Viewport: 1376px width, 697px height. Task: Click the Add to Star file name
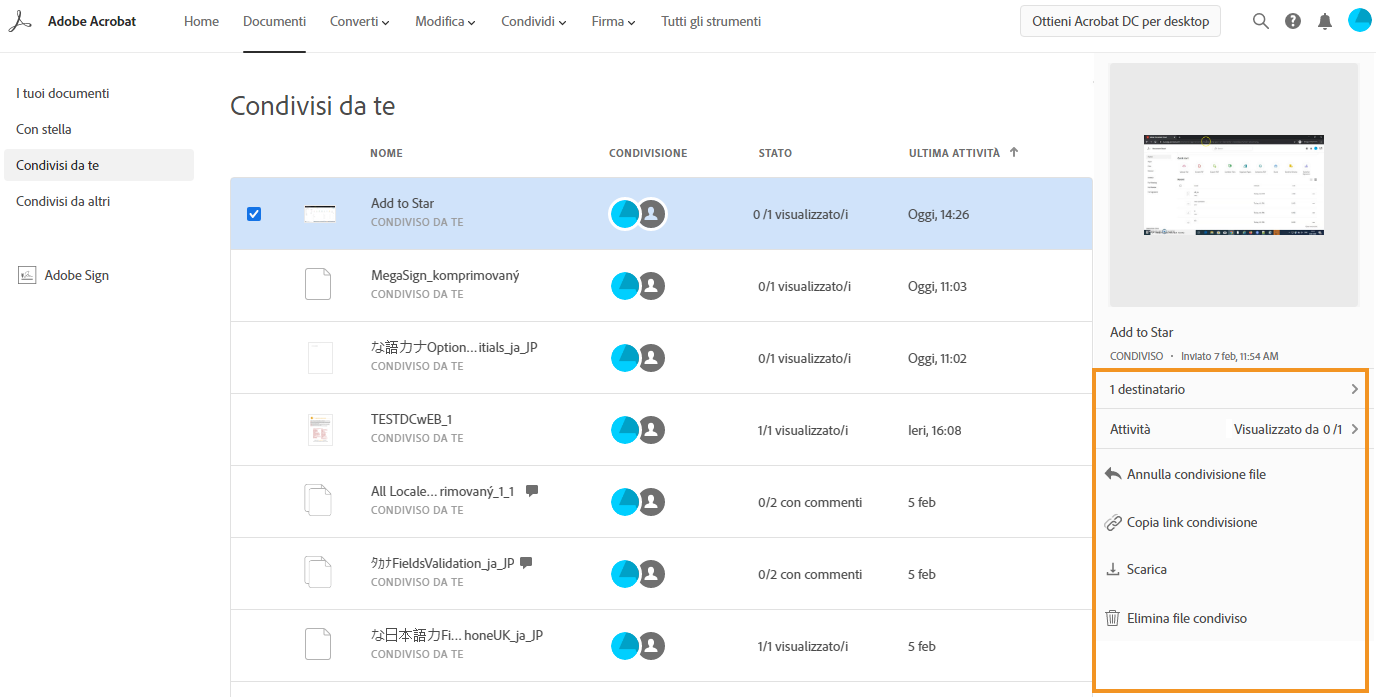(402, 203)
